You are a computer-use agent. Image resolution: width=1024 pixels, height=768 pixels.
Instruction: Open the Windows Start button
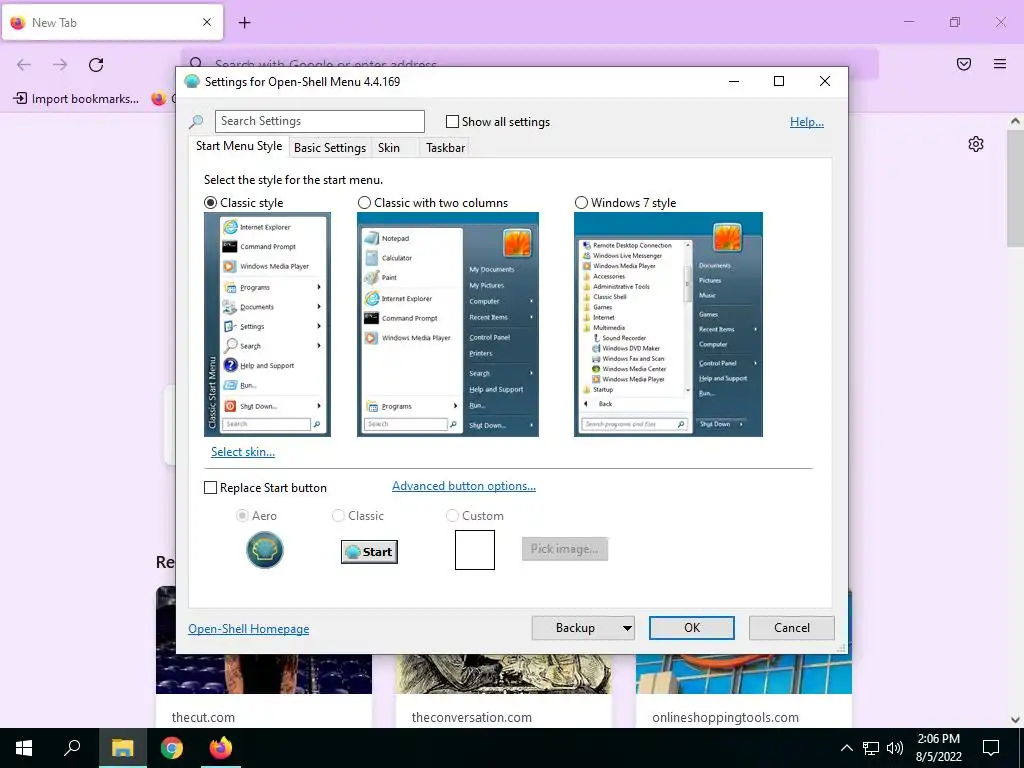pyautogui.click(x=24, y=748)
